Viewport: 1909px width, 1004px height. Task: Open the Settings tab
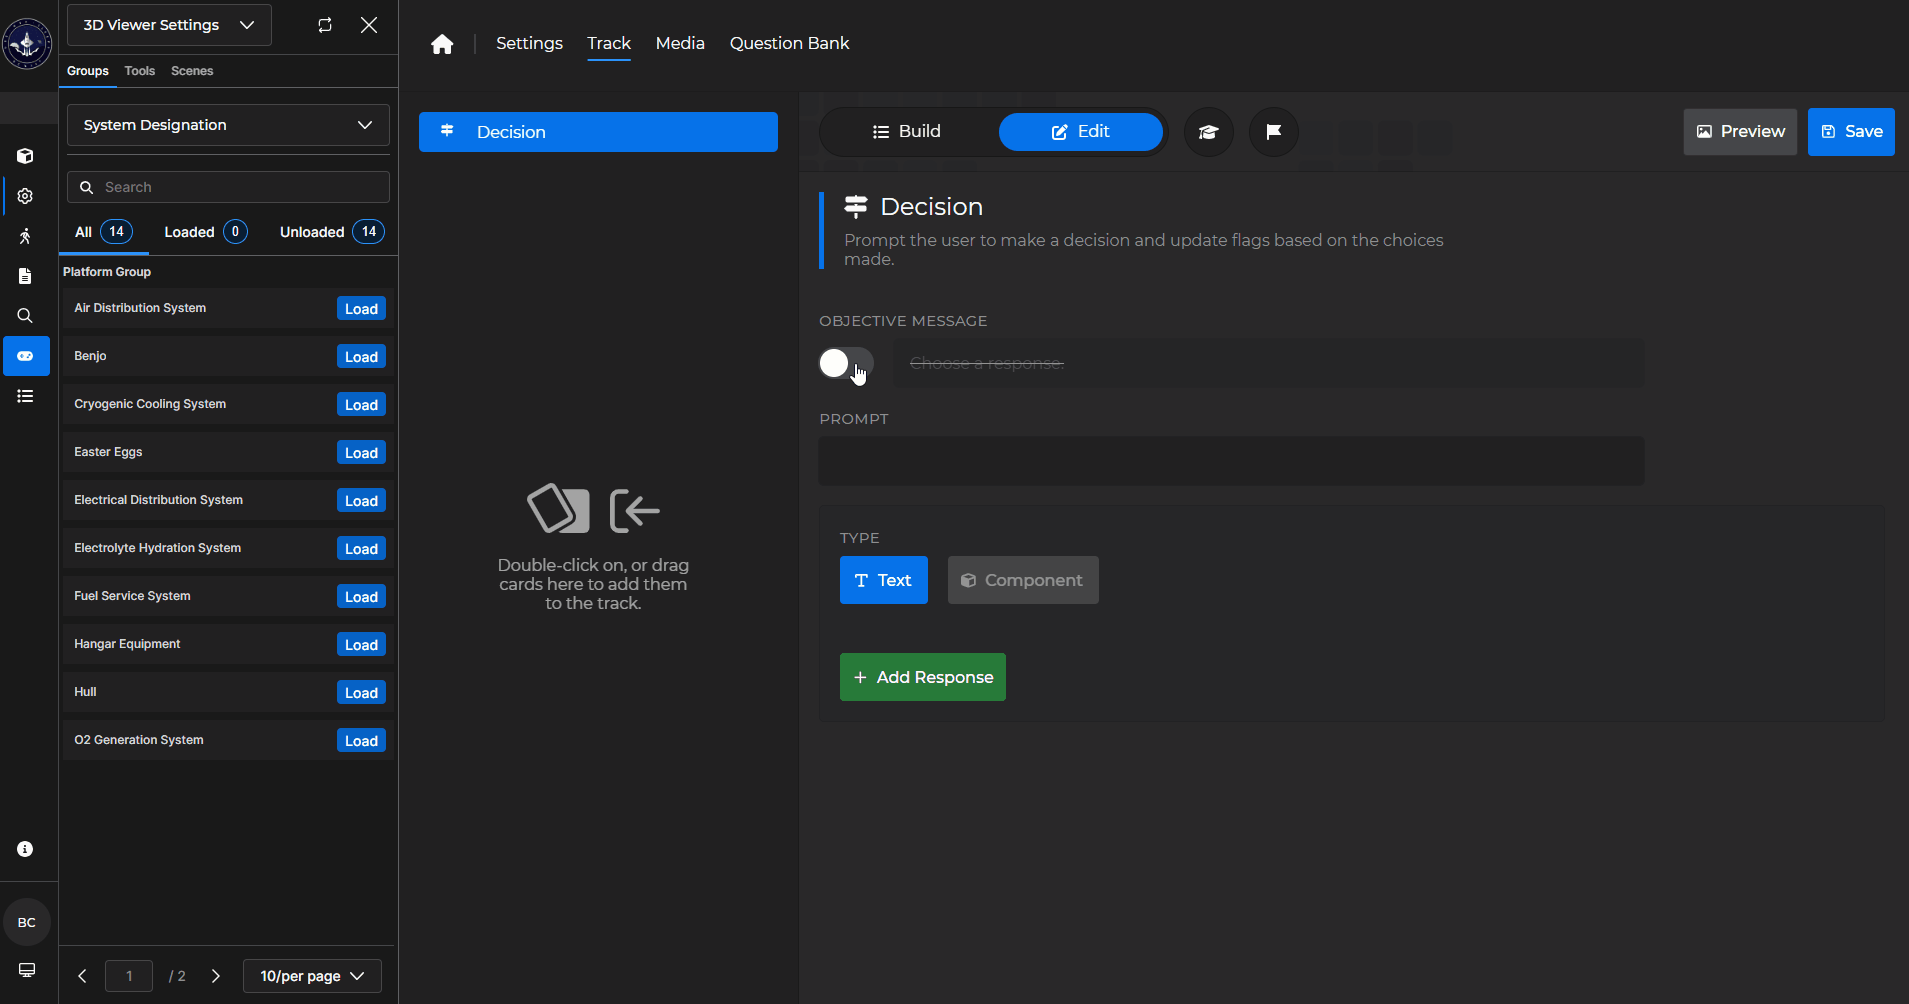529,43
